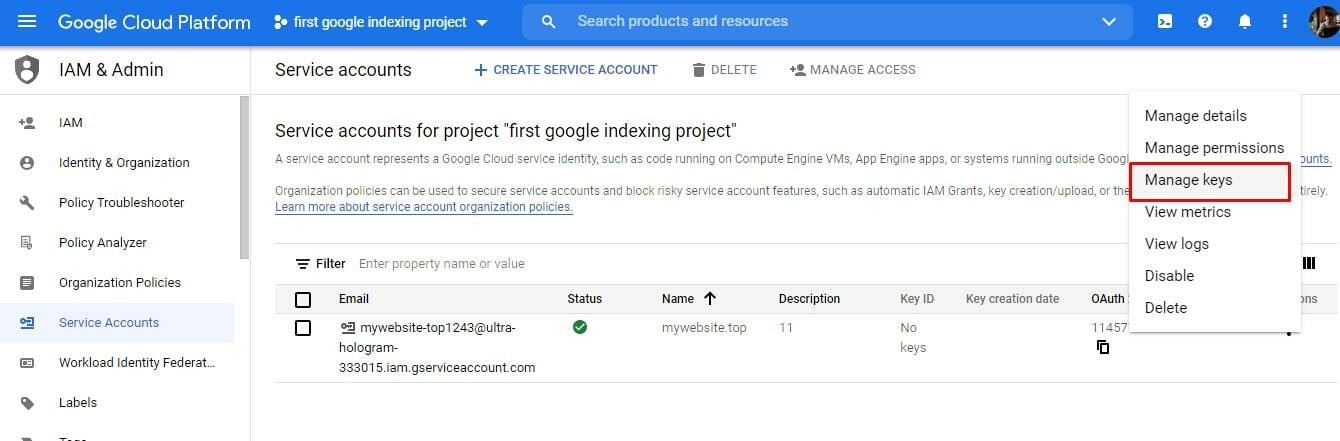Click the description value 11
The width and height of the screenshot is (1340, 441).
pyautogui.click(x=786, y=328)
